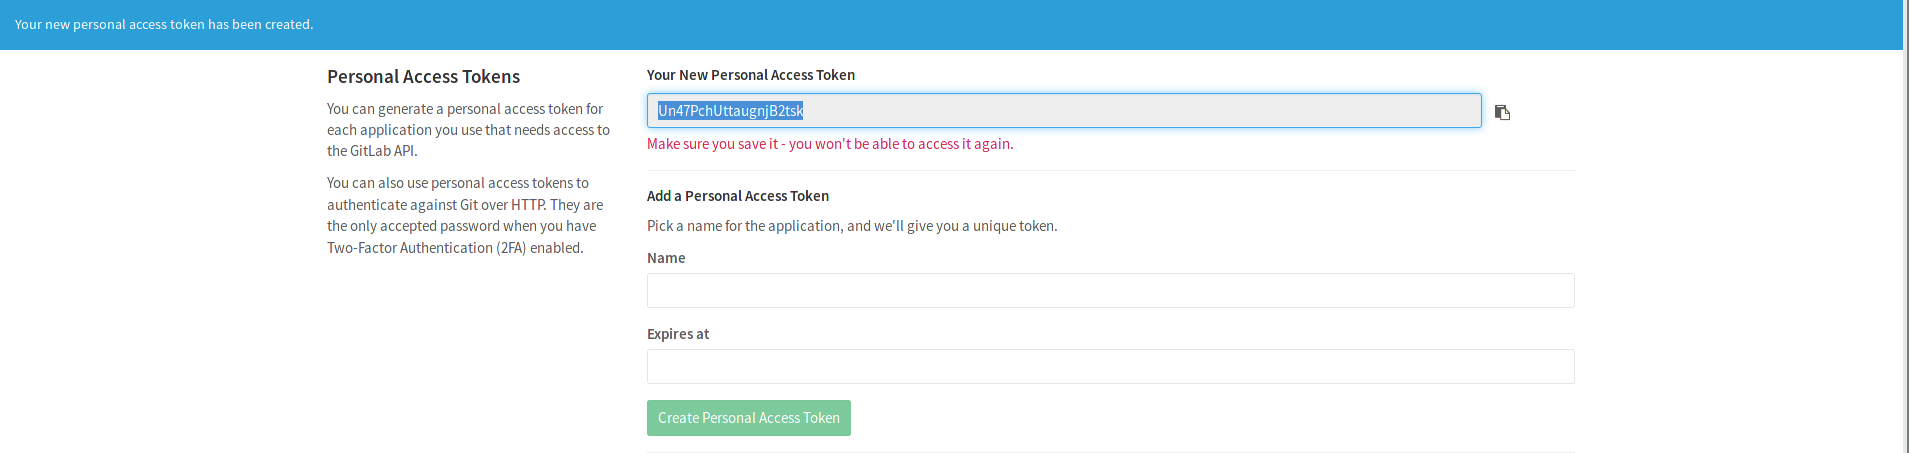
Task: Click the 'Make sure you save it' warning
Action: (830, 144)
